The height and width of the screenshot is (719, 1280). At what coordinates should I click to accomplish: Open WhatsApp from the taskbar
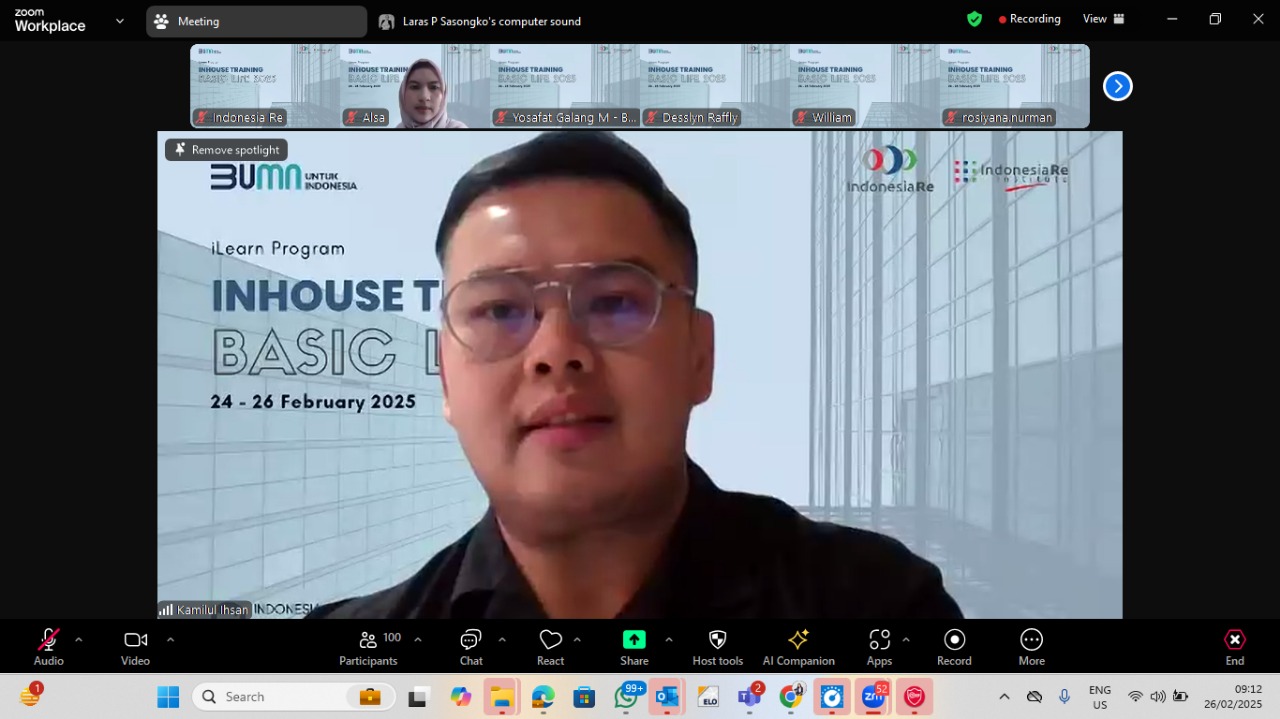pyautogui.click(x=627, y=696)
